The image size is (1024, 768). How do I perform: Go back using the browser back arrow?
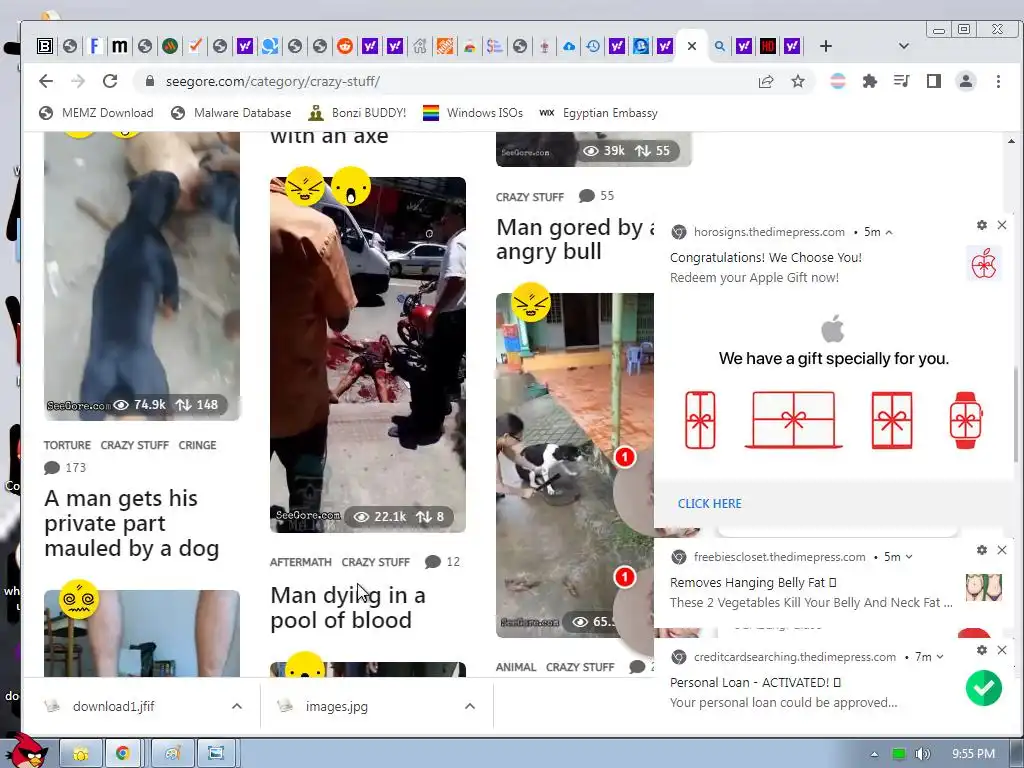click(x=46, y=81)
